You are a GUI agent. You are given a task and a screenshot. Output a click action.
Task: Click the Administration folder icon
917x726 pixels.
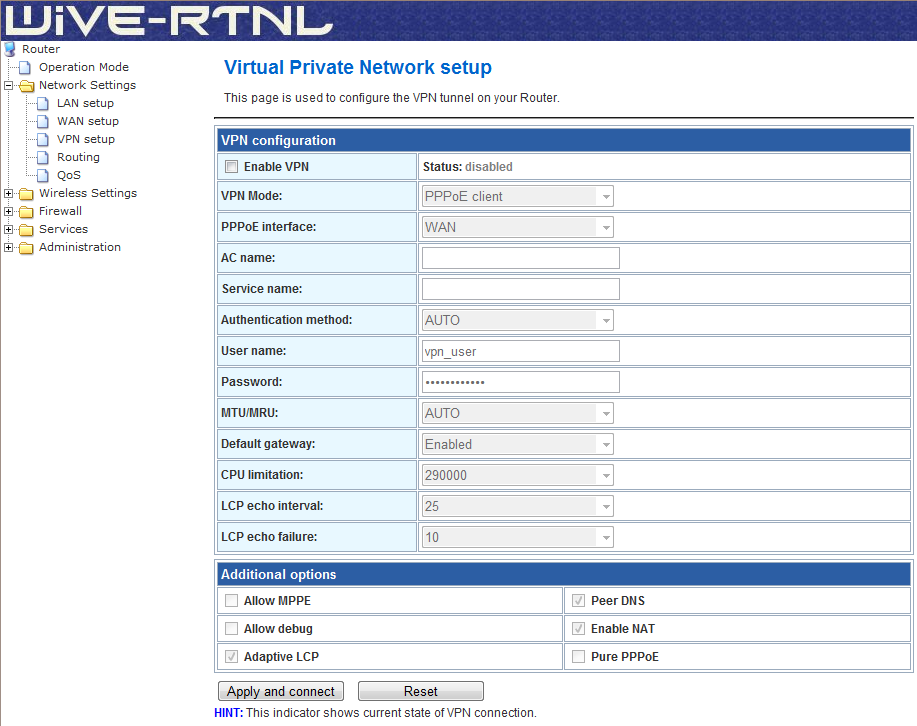(x=27, y=248)
